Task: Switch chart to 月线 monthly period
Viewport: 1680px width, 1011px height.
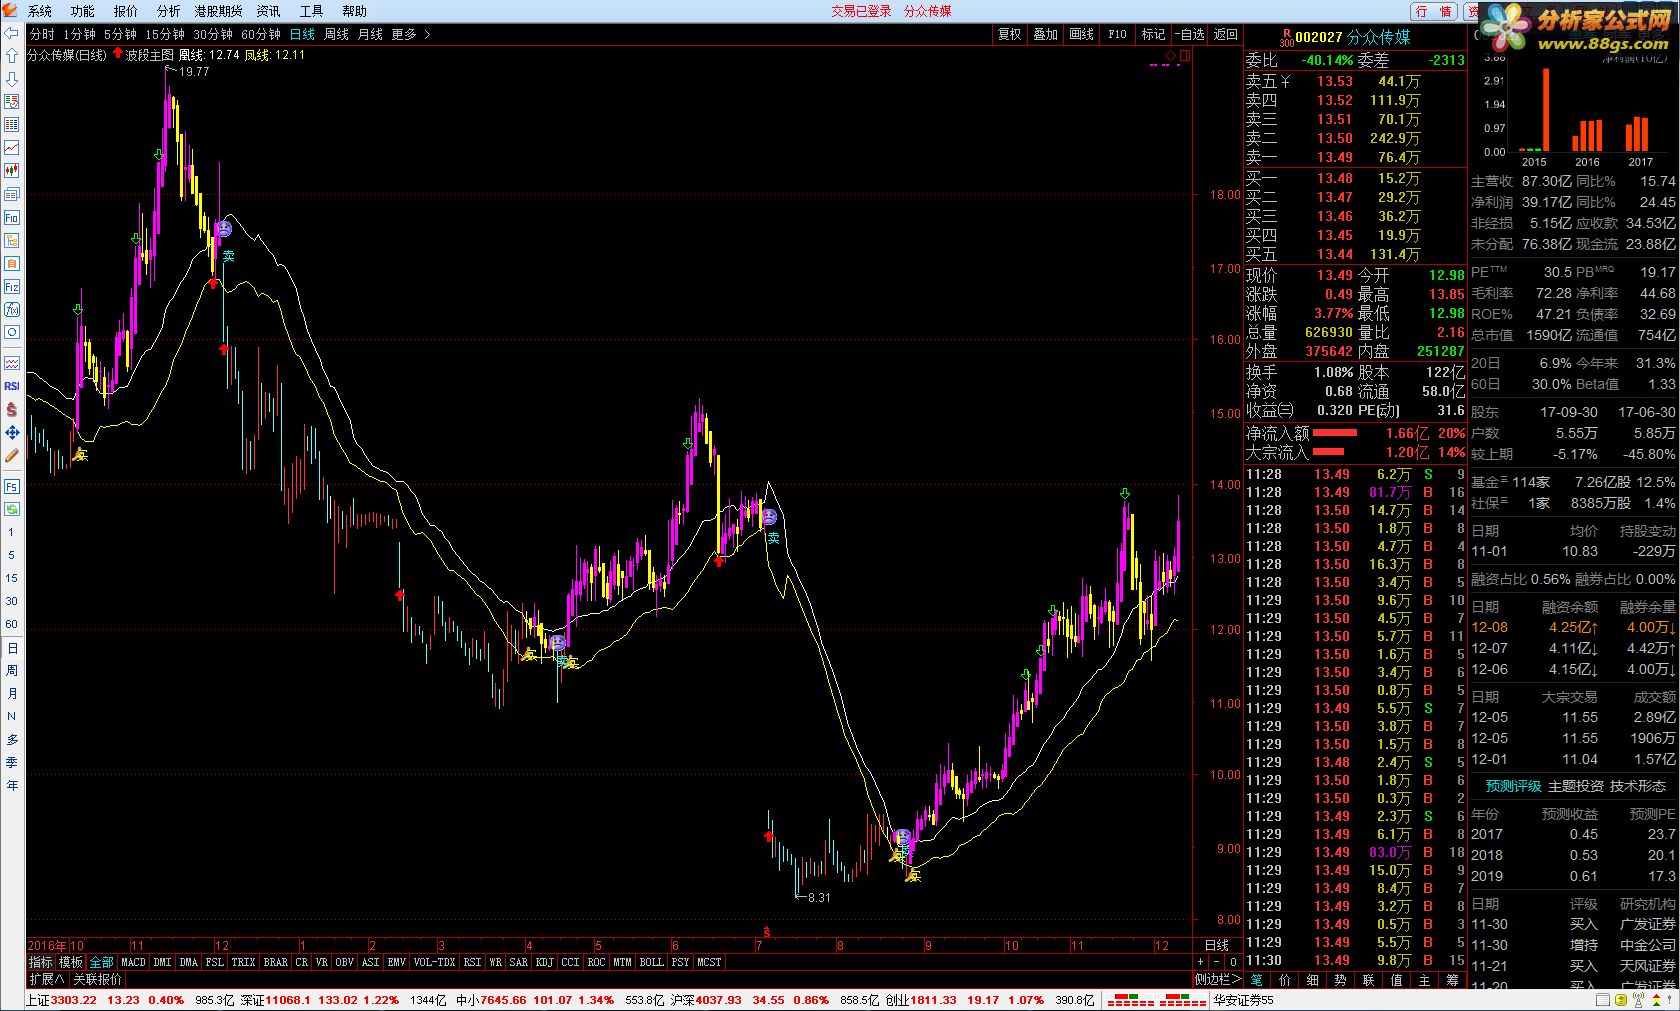Action: (370, 34)
